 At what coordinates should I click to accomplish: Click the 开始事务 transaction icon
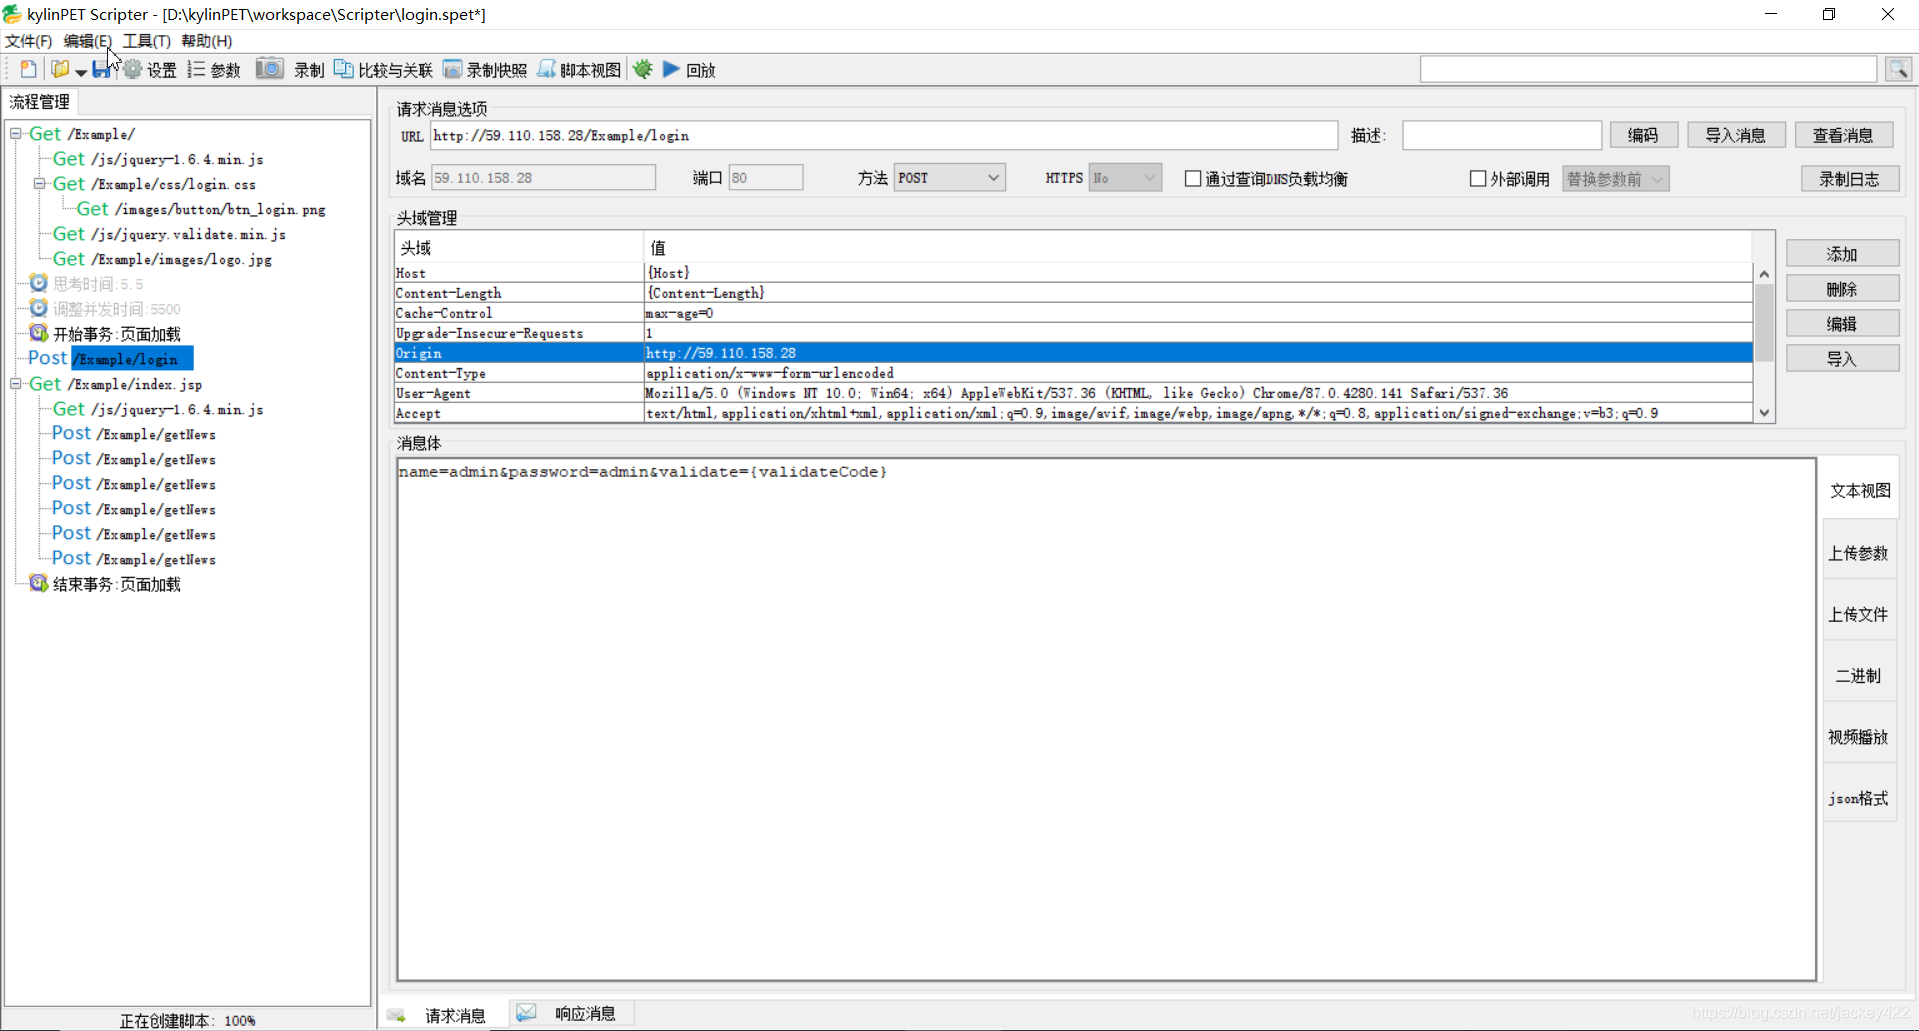point(39,333)
